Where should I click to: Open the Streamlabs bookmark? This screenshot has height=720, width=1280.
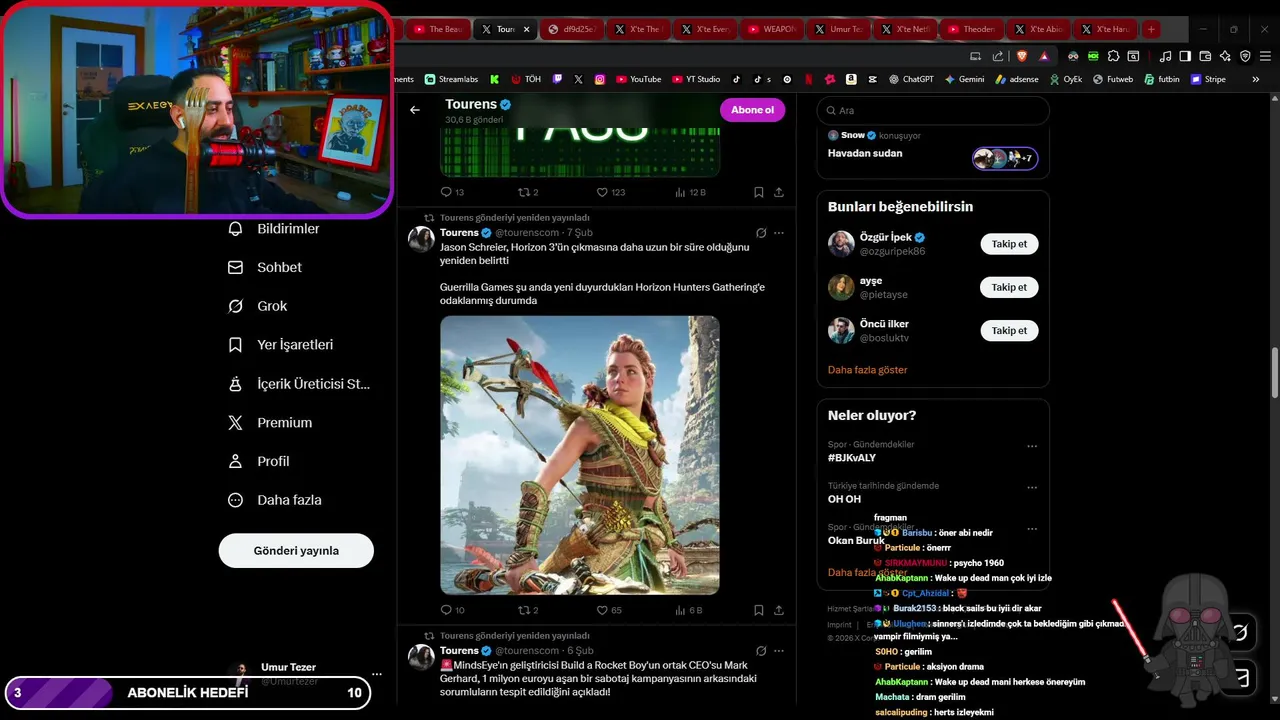(451, 79)
